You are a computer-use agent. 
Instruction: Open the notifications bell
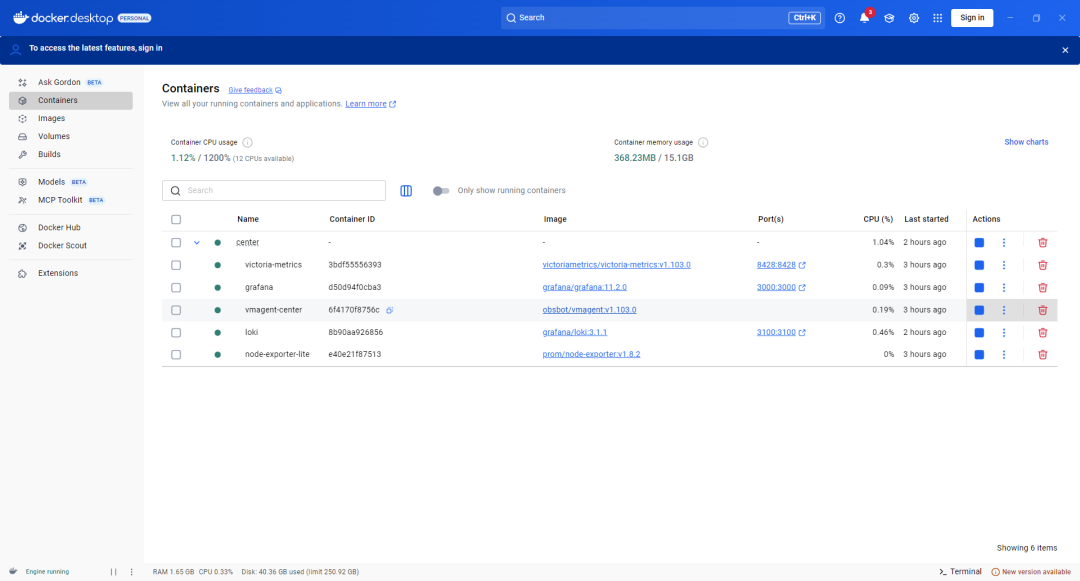pos(864,18)
